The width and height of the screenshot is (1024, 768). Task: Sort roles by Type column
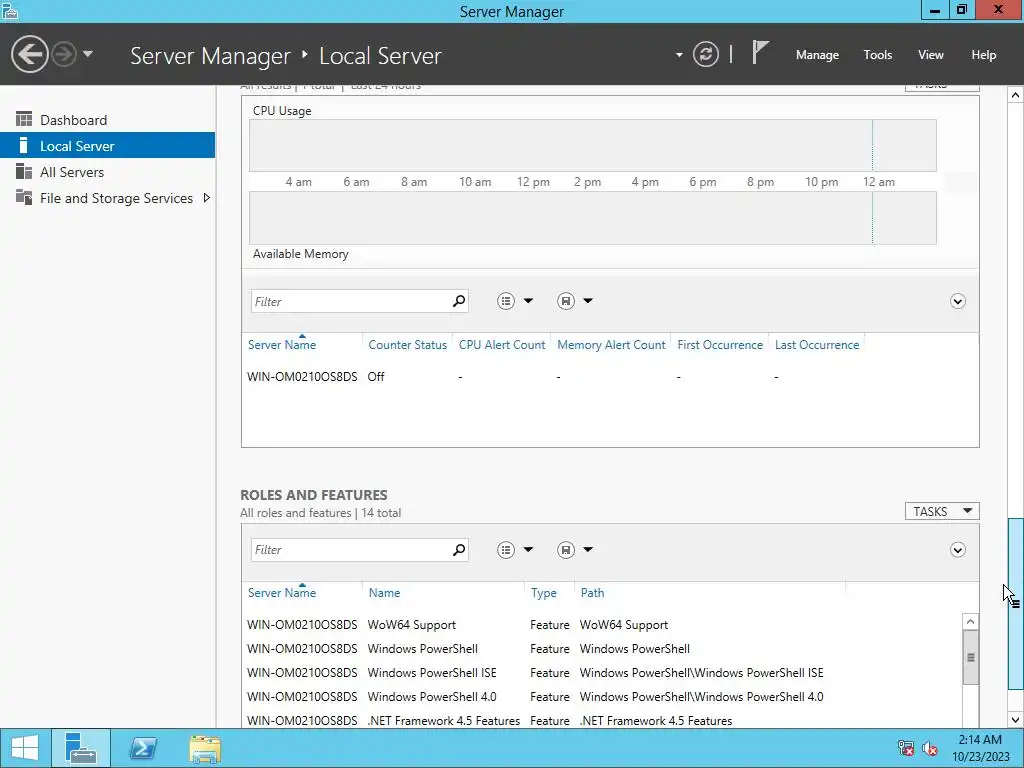[543, 593]
